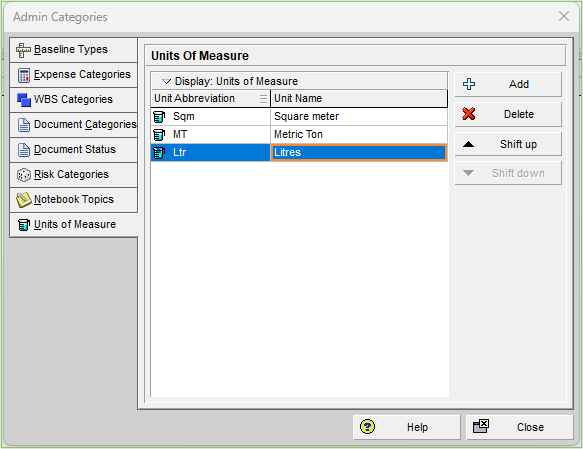
Task: Sort by Unit Name column header
Action: tap(359, 98)
